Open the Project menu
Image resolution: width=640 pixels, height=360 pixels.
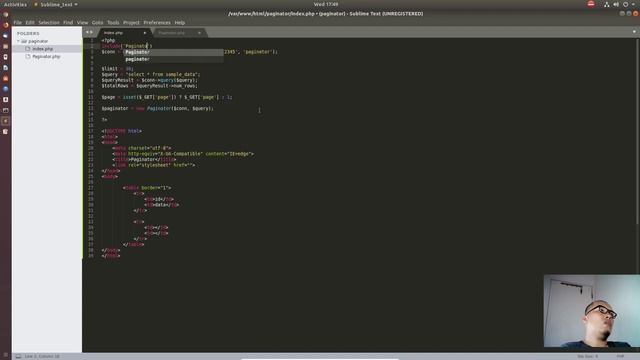(x=131, y=22)
